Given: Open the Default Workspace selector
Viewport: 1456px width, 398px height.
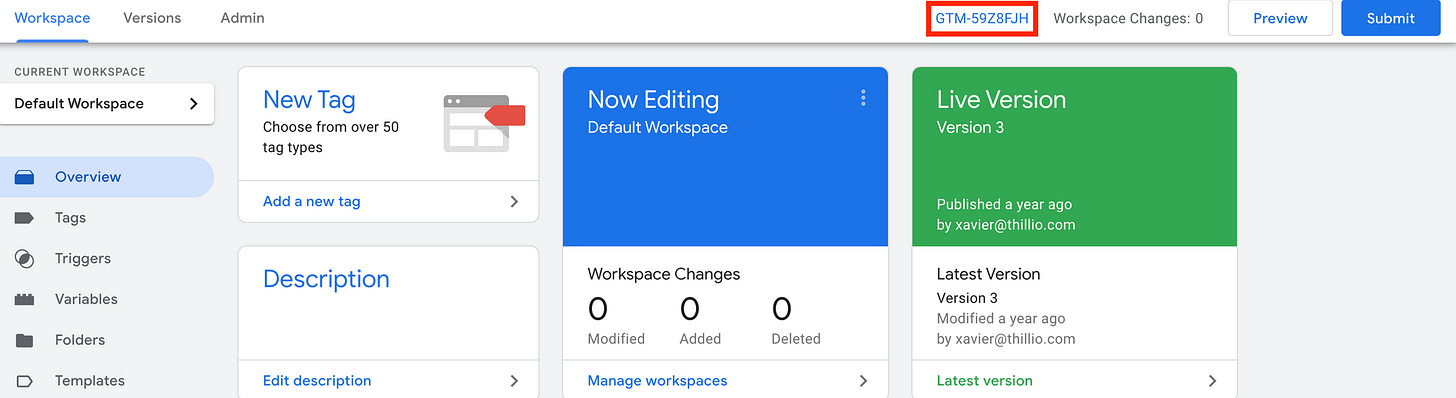Looking at the screenshot, I should click(107, 104).
